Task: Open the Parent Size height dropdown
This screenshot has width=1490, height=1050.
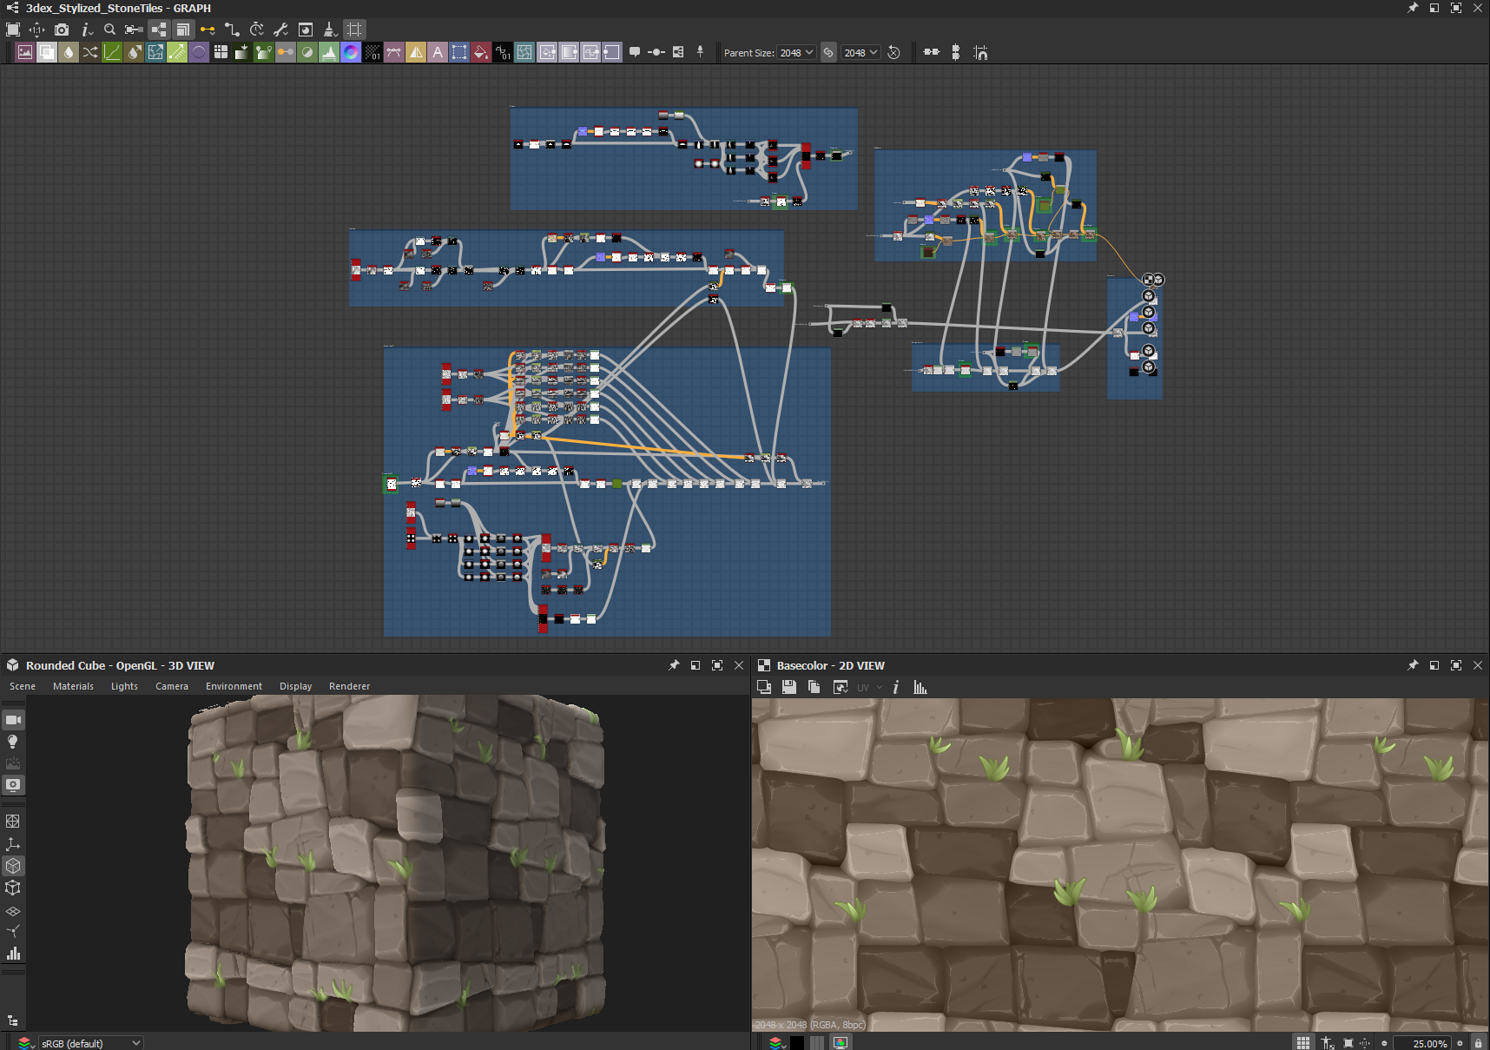Action: click(860, 53)
